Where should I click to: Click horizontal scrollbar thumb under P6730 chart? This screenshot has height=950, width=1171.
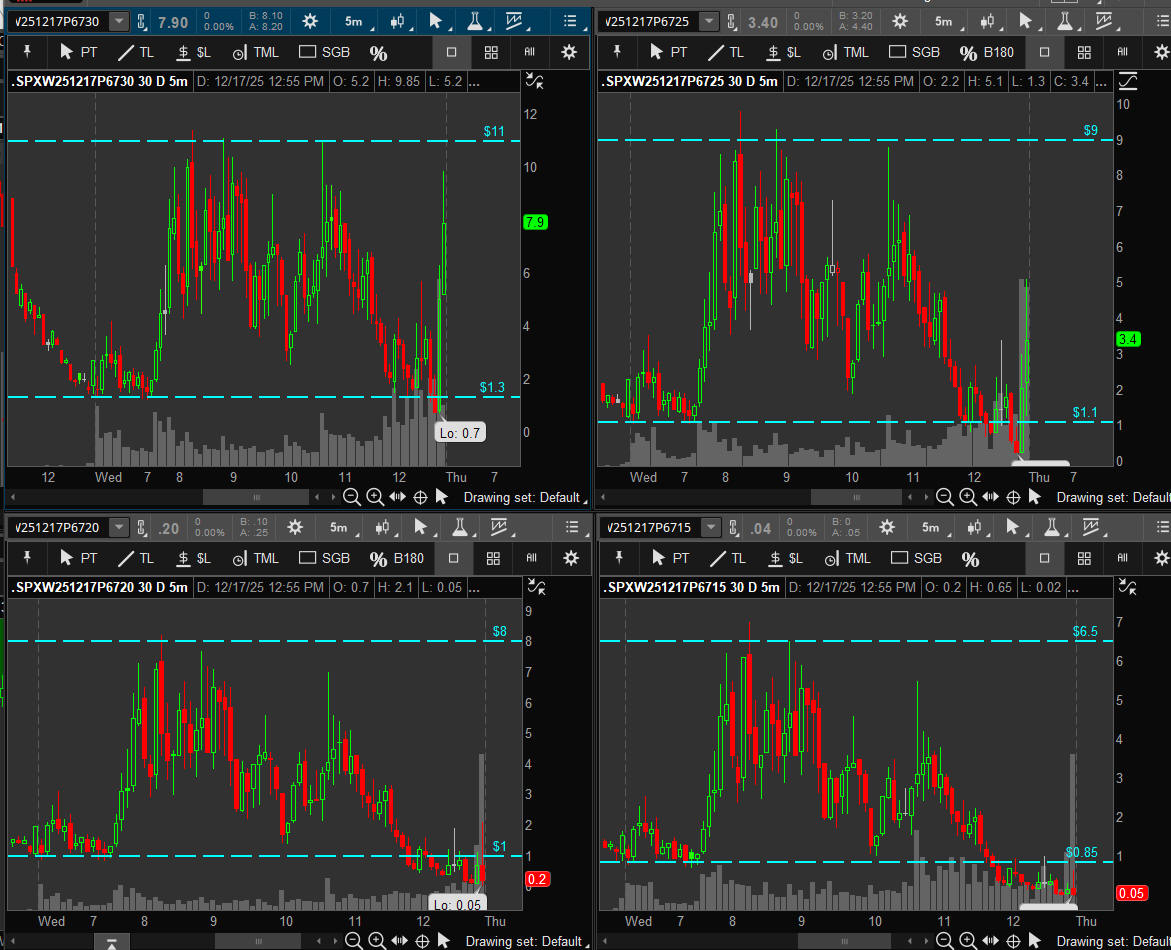[256, 497]
